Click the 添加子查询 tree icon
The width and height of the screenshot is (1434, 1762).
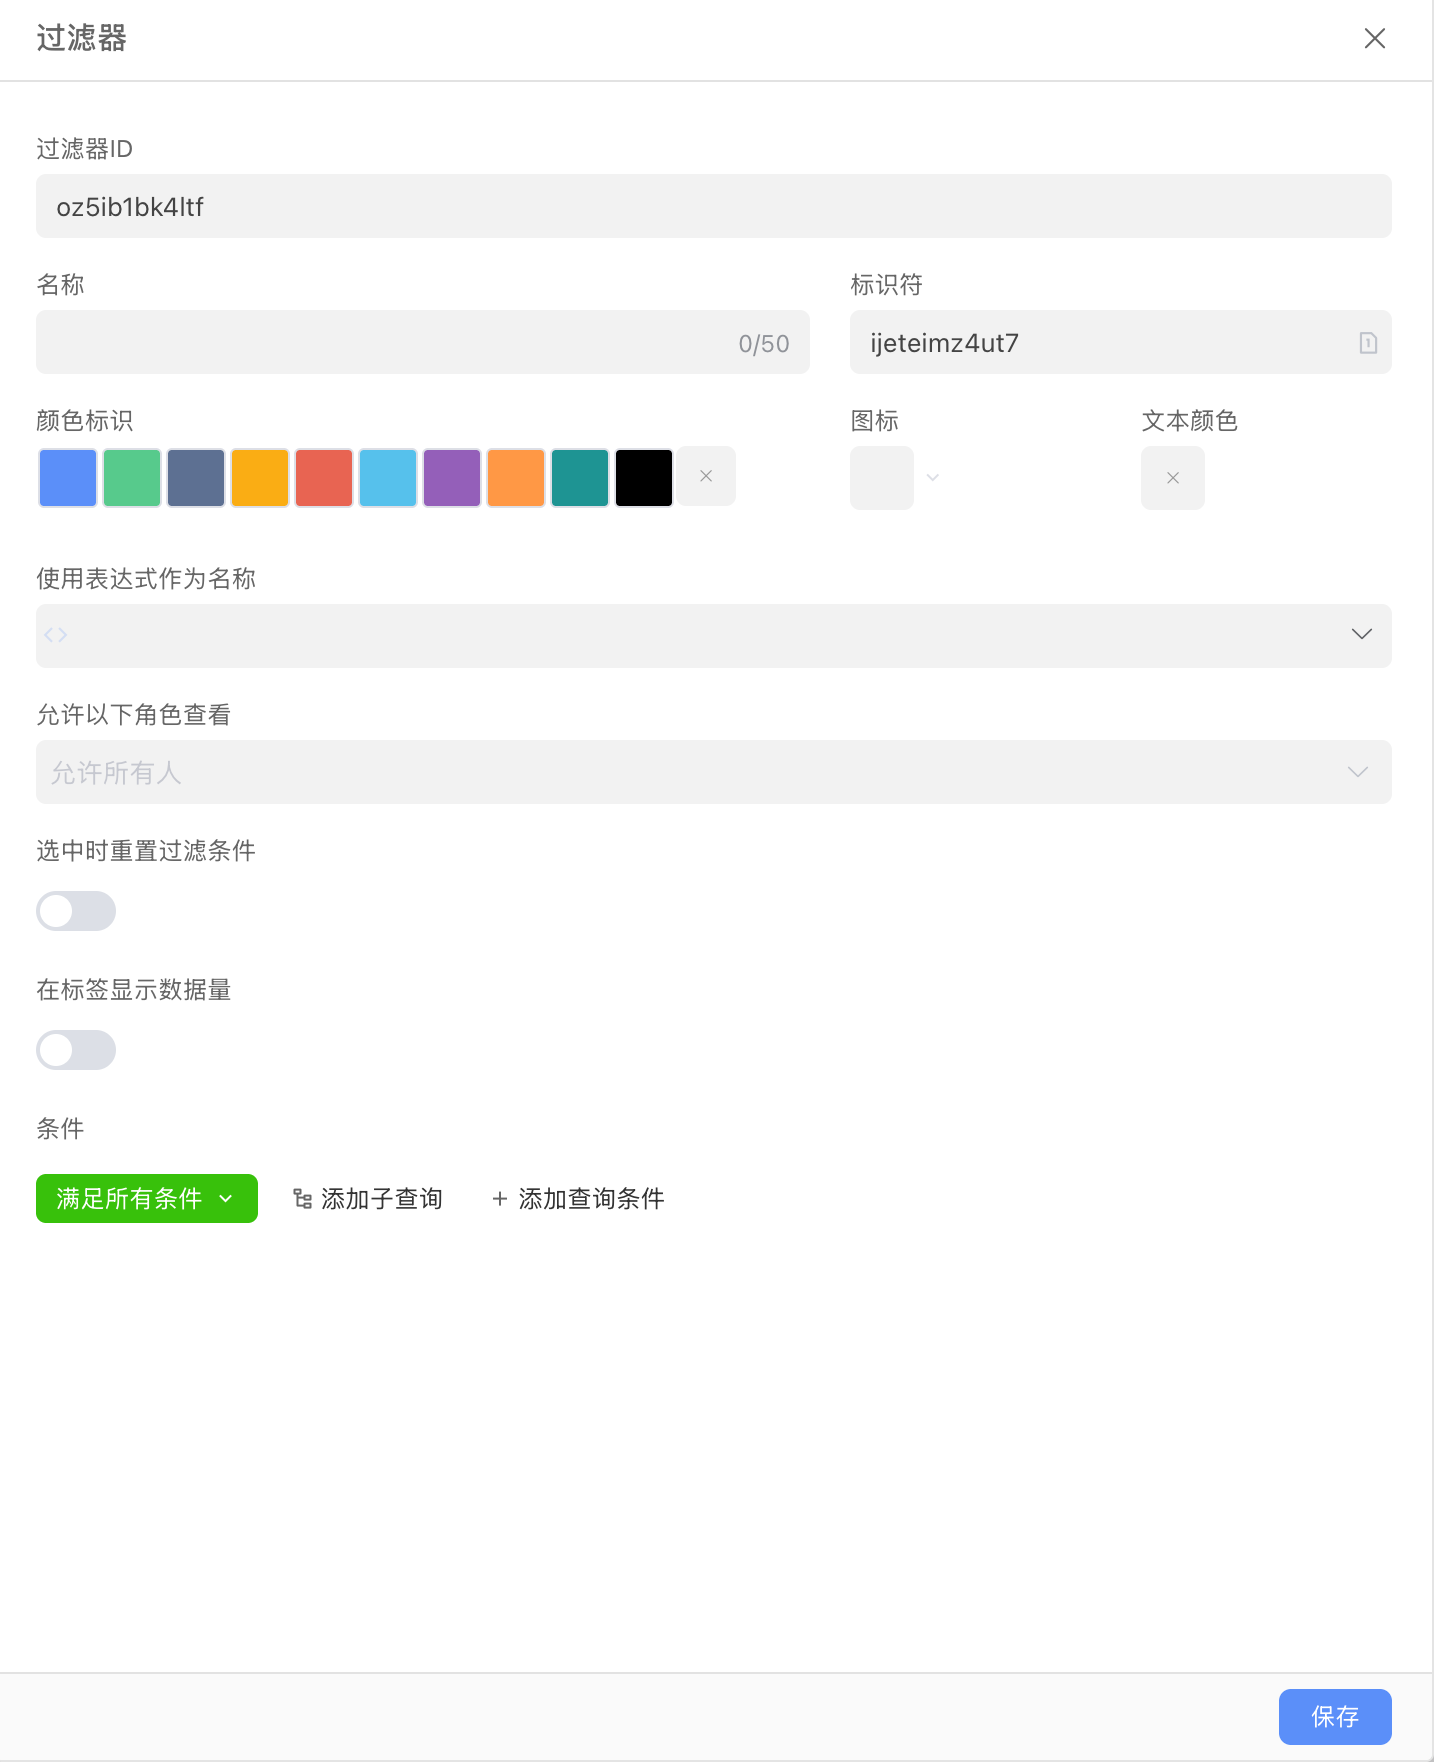pyautogui.click(x=302, y=1199)
